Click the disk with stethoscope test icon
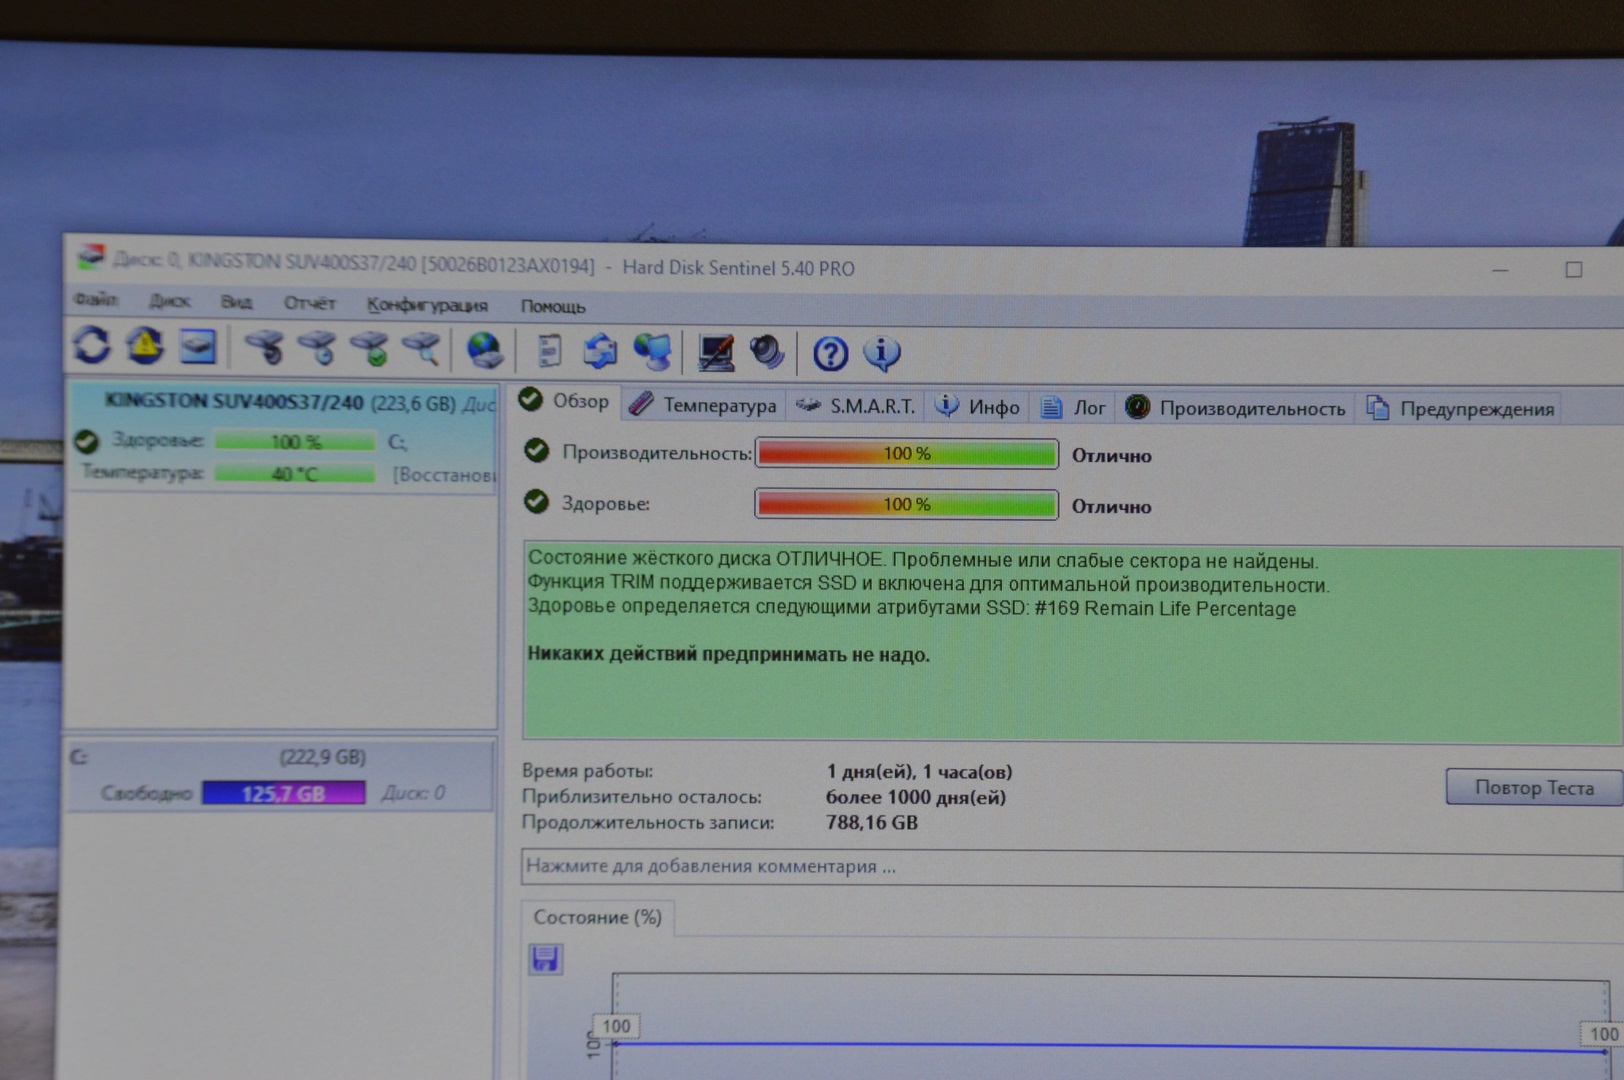 coord(264,348)
